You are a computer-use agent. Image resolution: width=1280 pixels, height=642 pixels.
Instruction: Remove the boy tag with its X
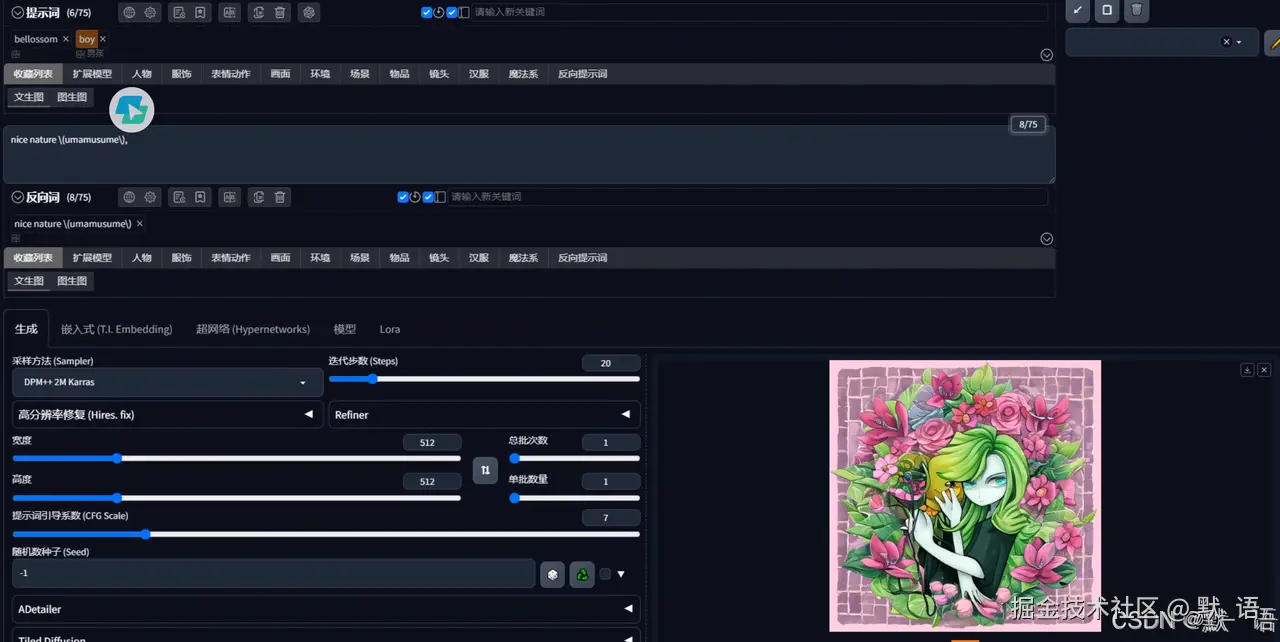[x=103, y=39]
